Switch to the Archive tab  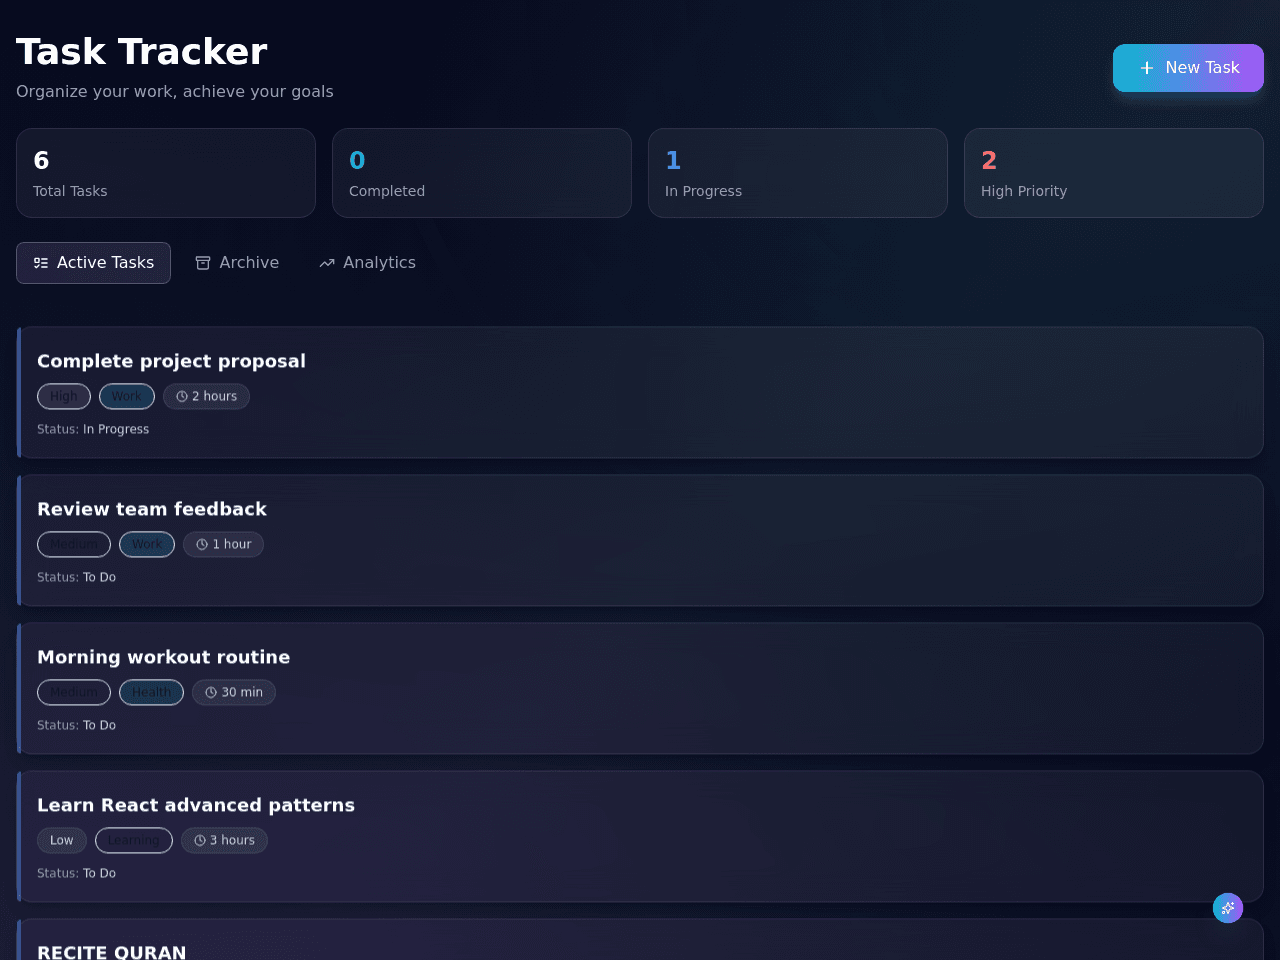pyautogui.click(x=237, y=263)
